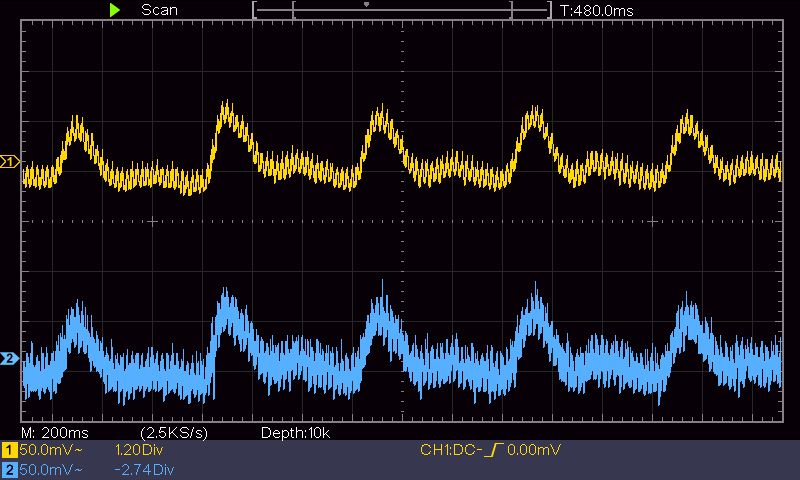Click the 0.00mV trigger level value
The width and height of the screenshot is (800, 480).
tap(534, 450)
